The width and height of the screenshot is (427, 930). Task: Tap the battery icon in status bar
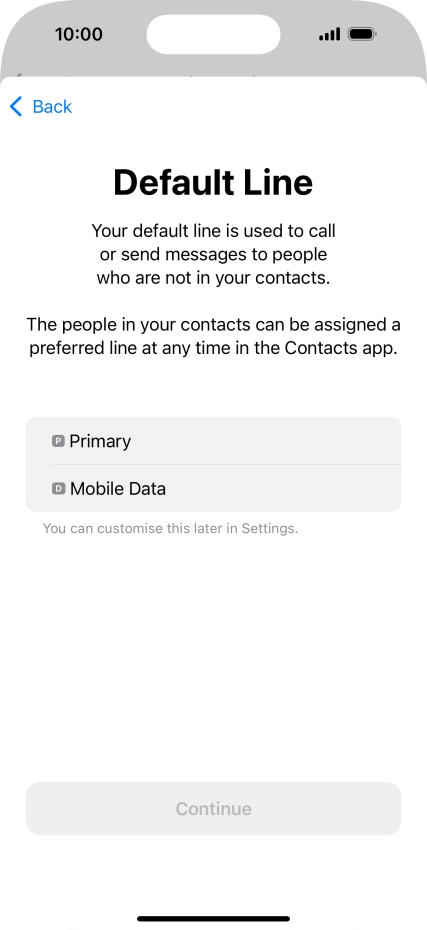[x=362, y=34]
